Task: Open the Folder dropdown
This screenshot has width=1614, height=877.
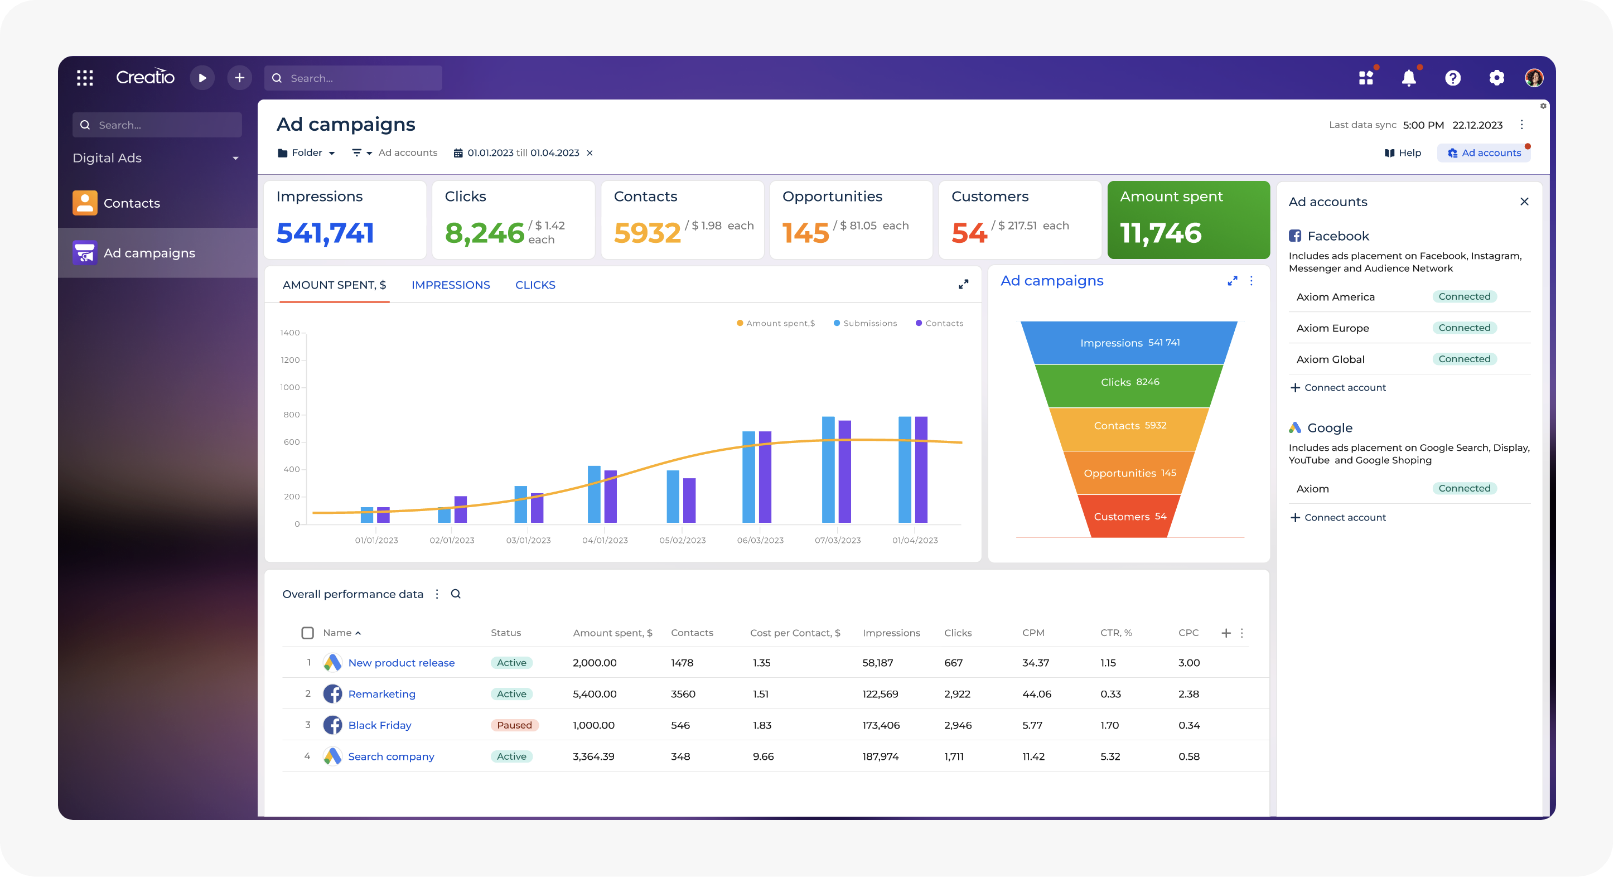Action: click(306, 153)
